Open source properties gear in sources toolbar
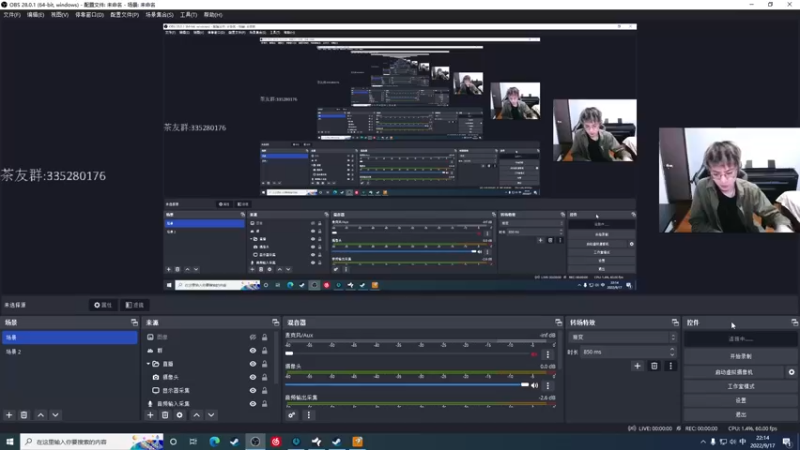Viewport: 800px width, 450px height. (180, 415)
